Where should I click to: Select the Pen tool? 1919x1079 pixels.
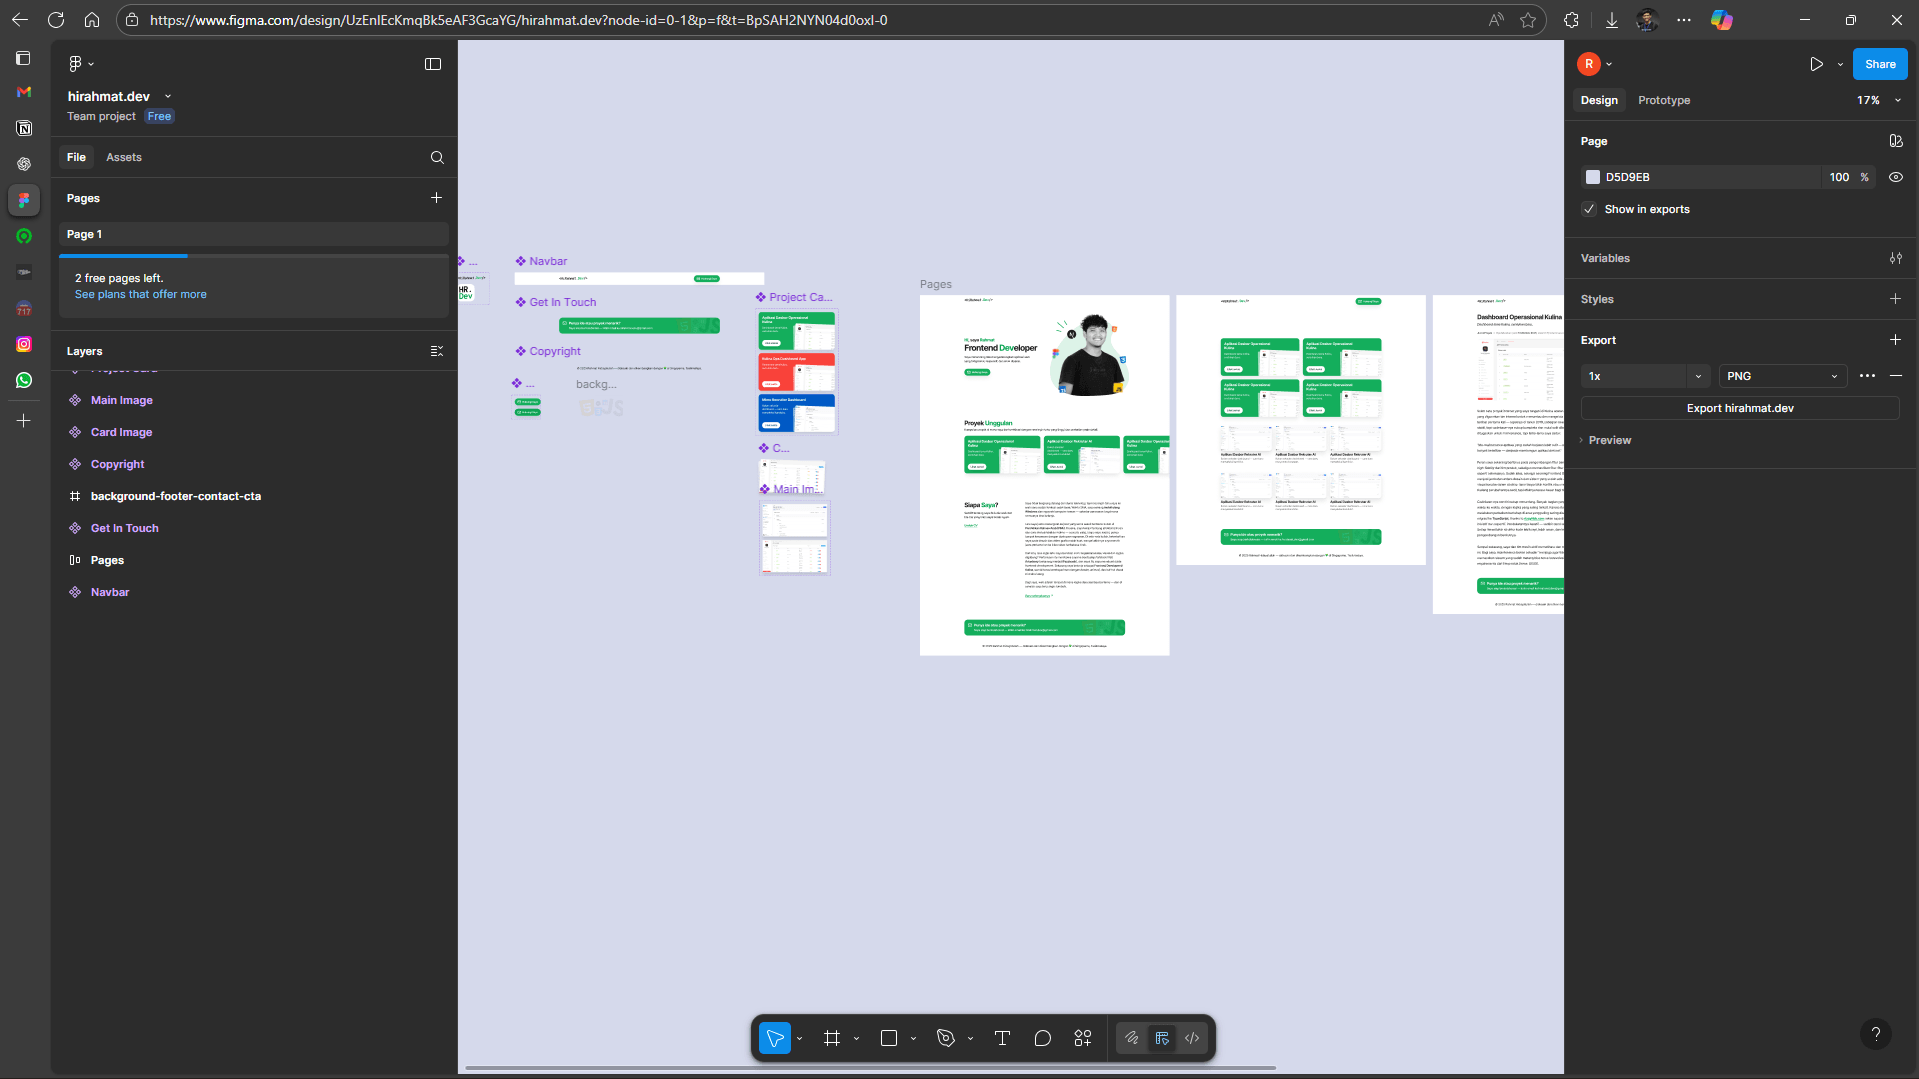click(945, 1038)
